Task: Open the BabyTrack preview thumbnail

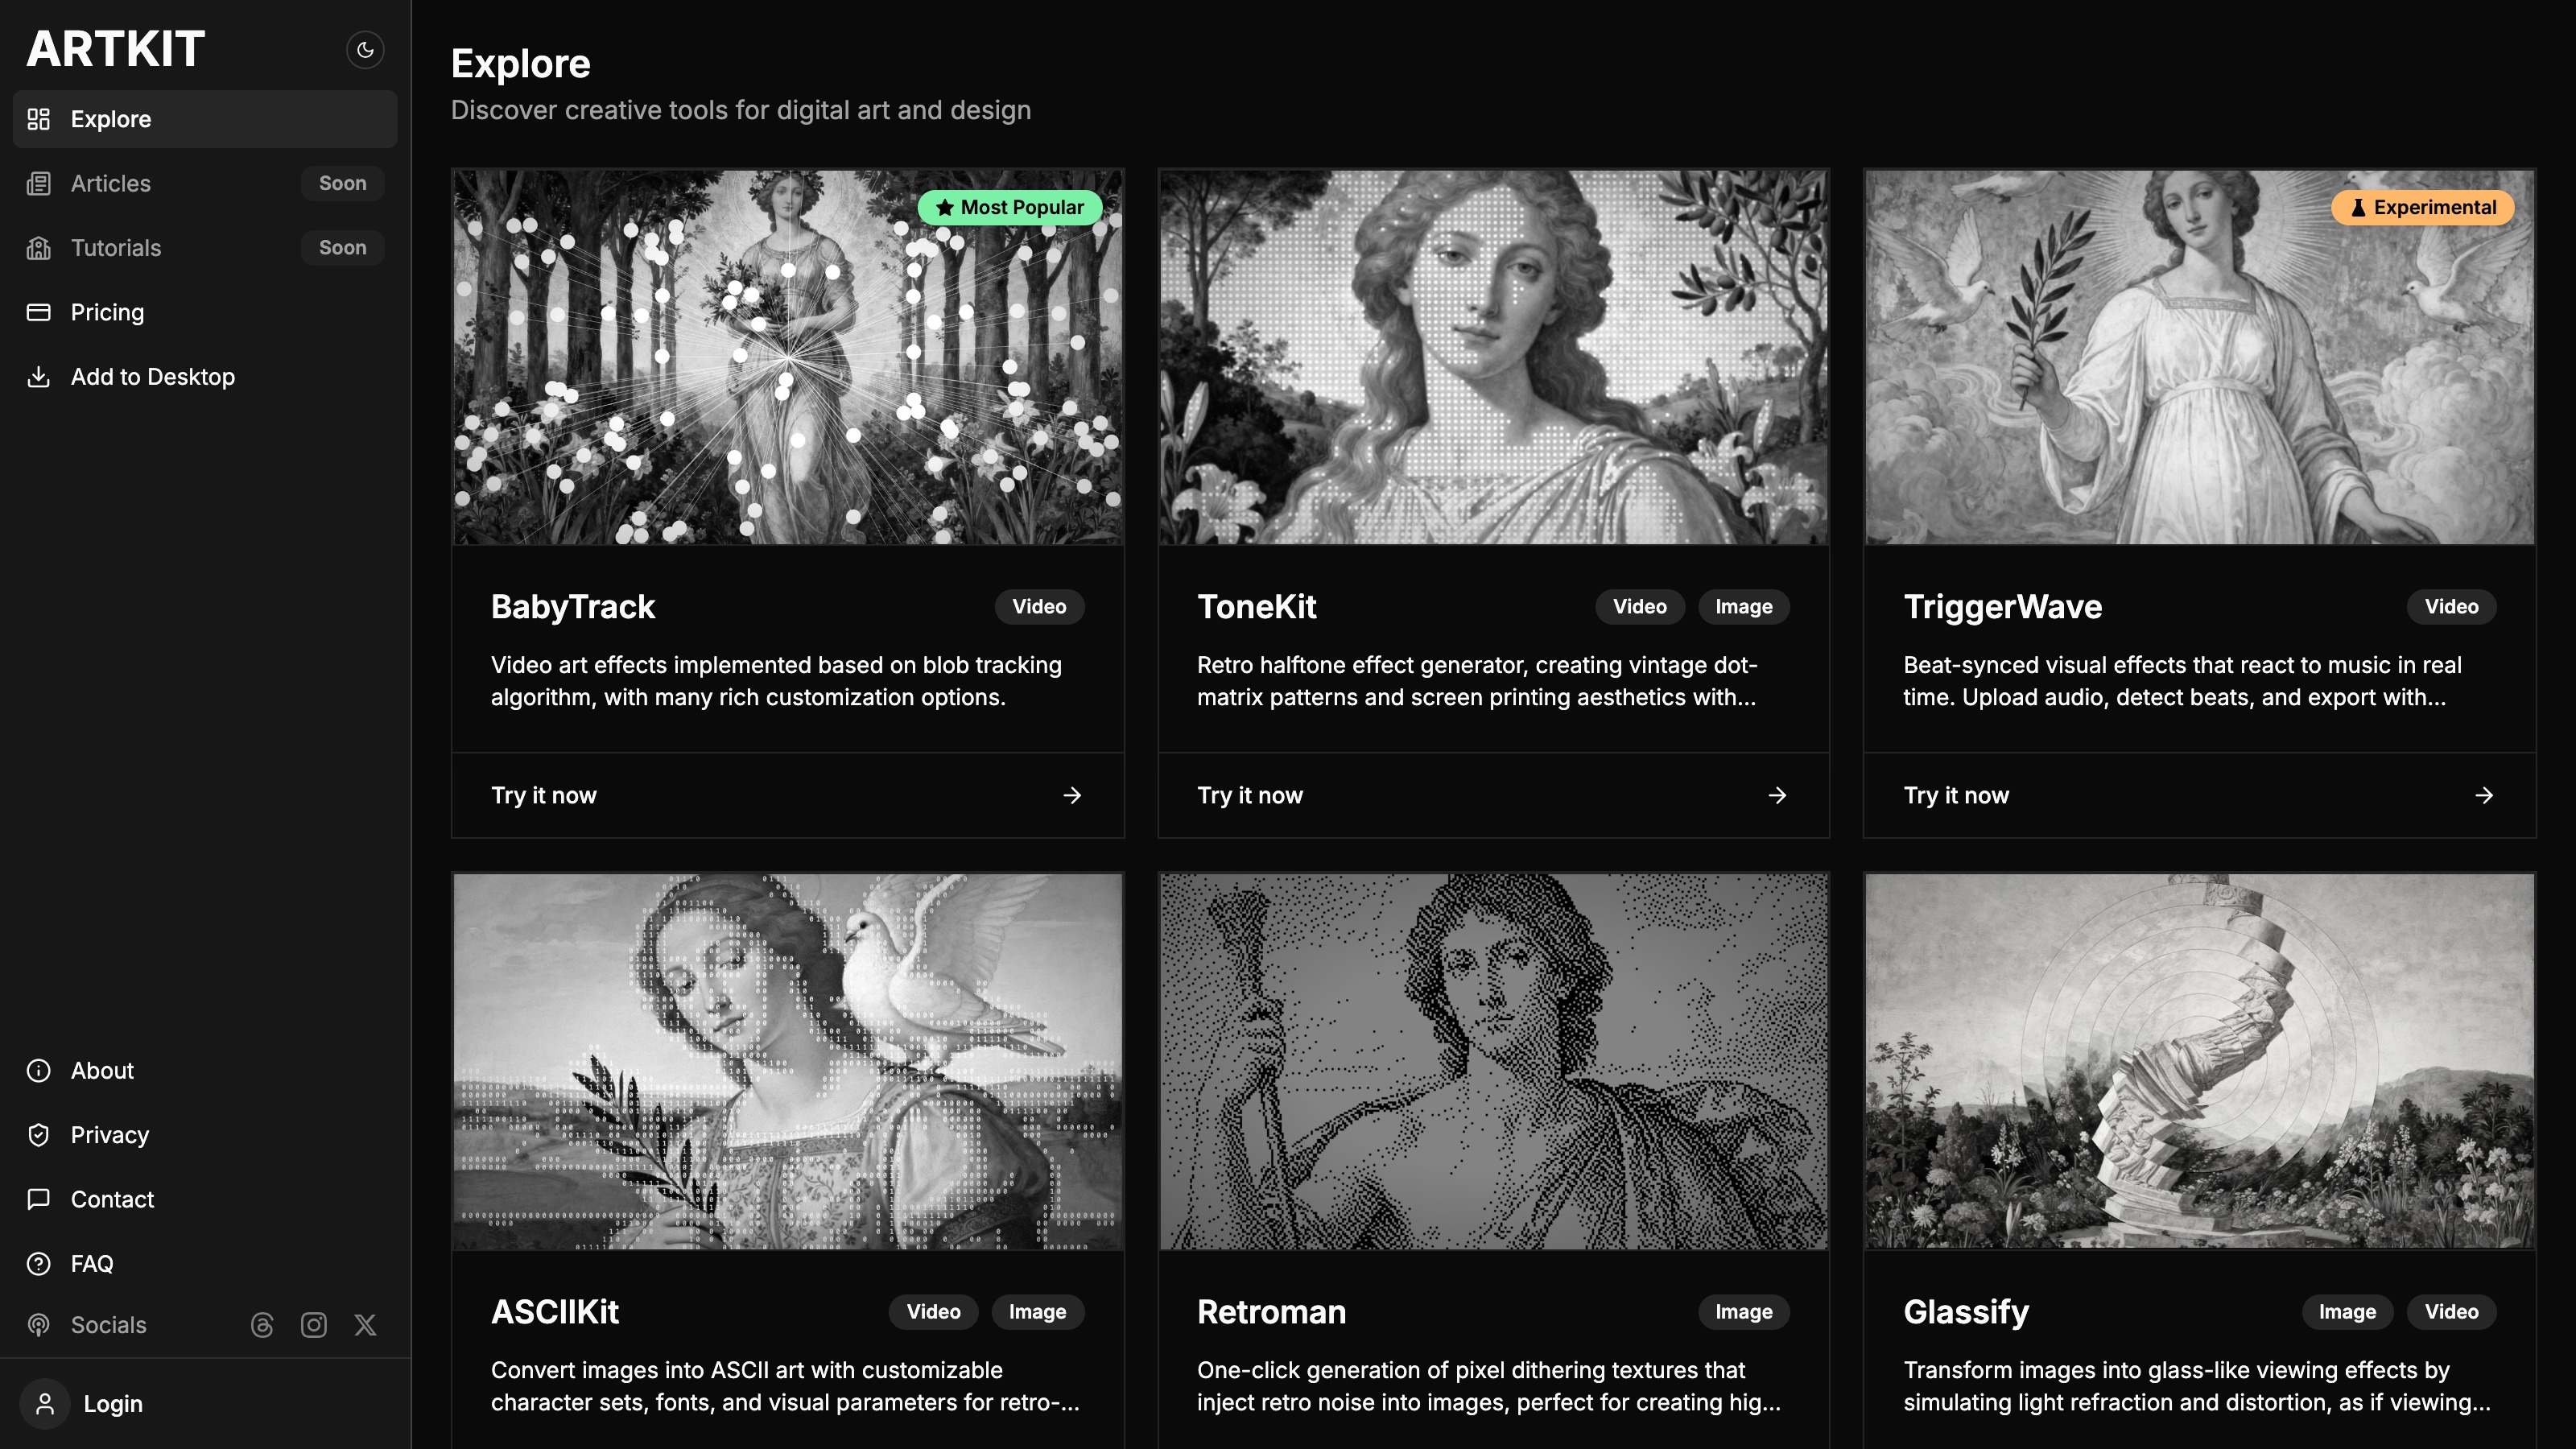Action: (x=788, y=357)
